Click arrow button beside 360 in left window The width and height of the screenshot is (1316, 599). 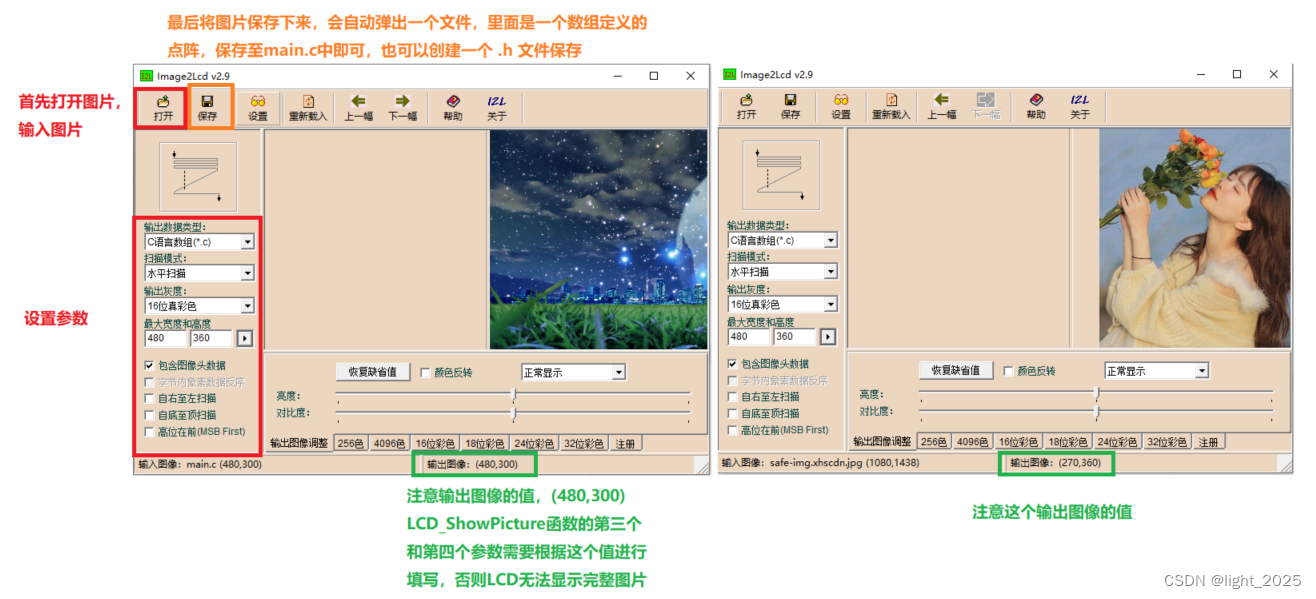243,339
